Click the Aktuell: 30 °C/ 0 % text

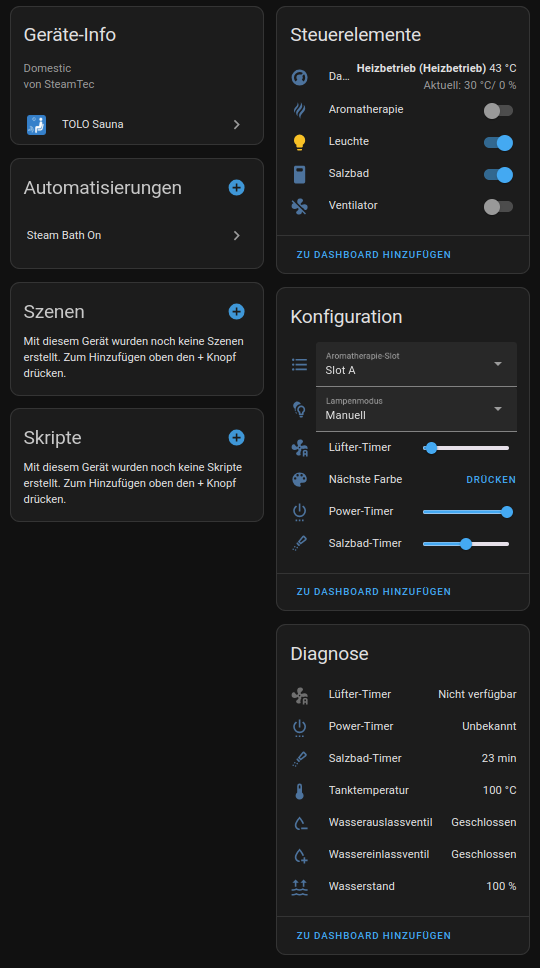470,85
